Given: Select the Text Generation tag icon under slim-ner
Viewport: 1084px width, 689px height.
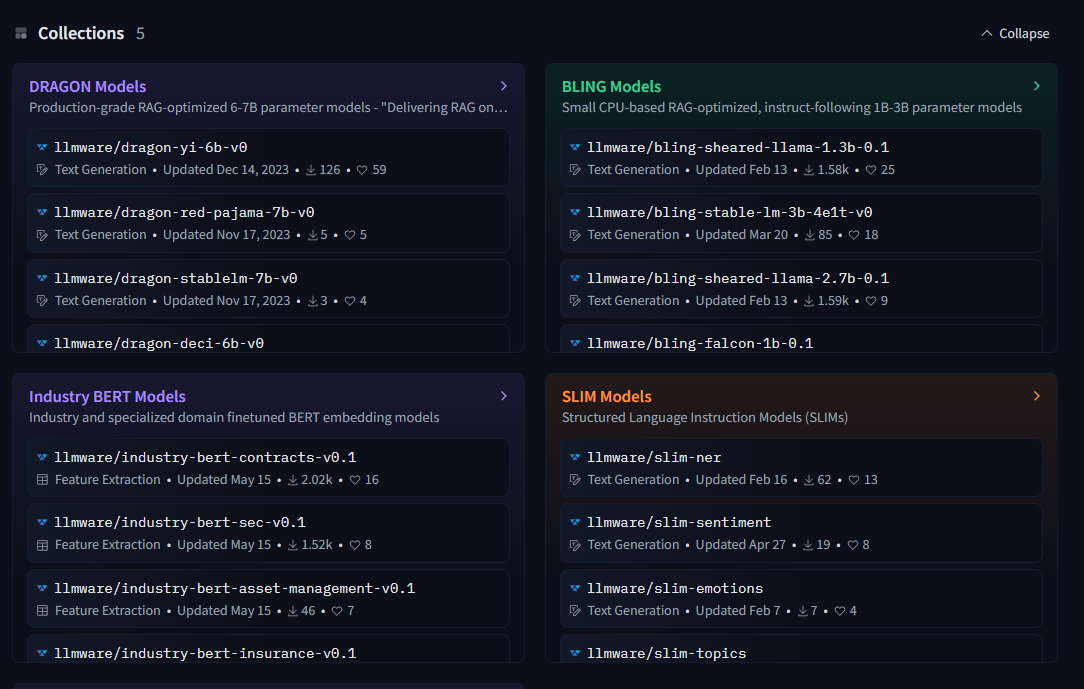Looking at the screenshot, I should 575,479.
